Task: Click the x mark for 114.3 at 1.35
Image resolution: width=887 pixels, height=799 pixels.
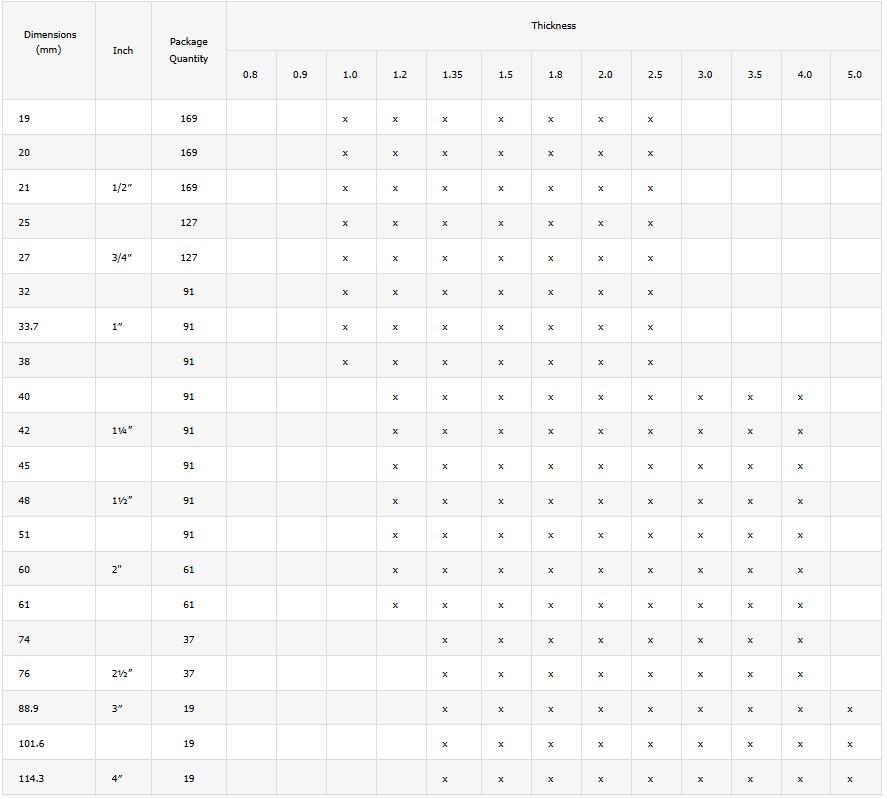Action: point(445,779)
